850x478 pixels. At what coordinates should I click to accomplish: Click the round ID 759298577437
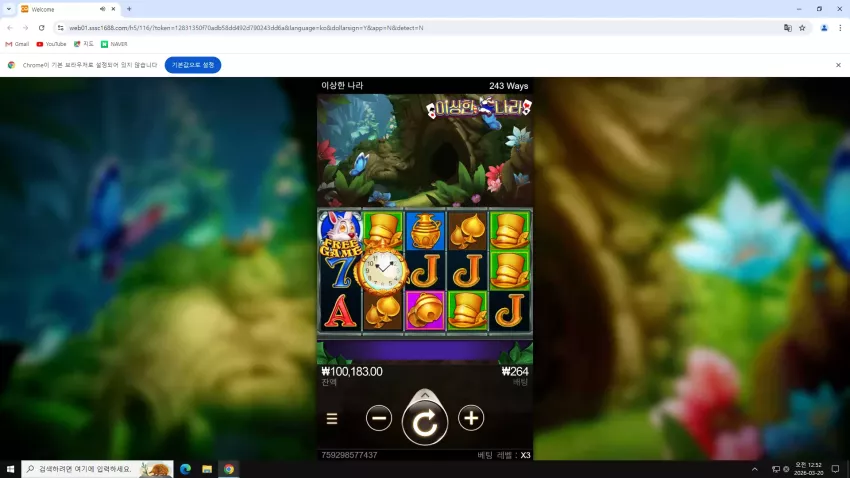click(349, 455)
